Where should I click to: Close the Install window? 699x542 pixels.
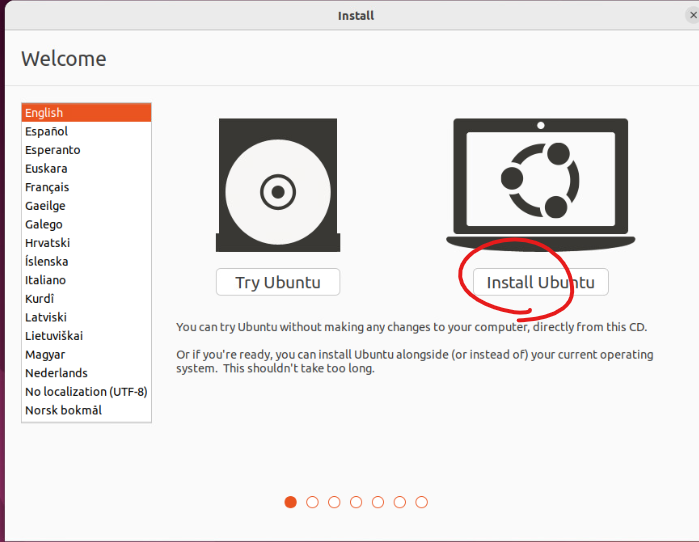tap(693, 15)
